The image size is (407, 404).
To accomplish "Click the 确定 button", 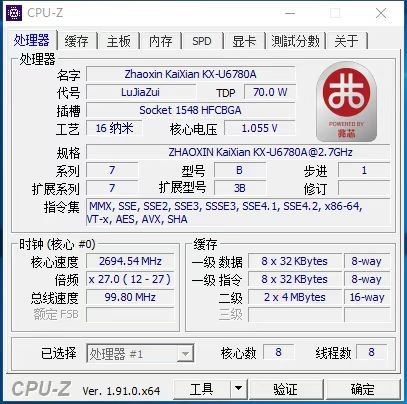I will pos(363,389).
